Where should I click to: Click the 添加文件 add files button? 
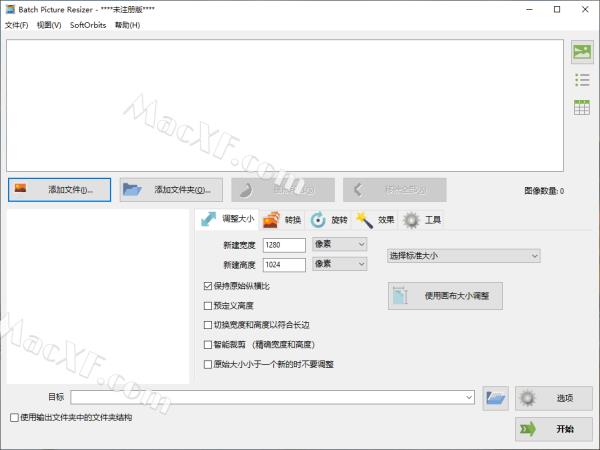click(59, 189)
